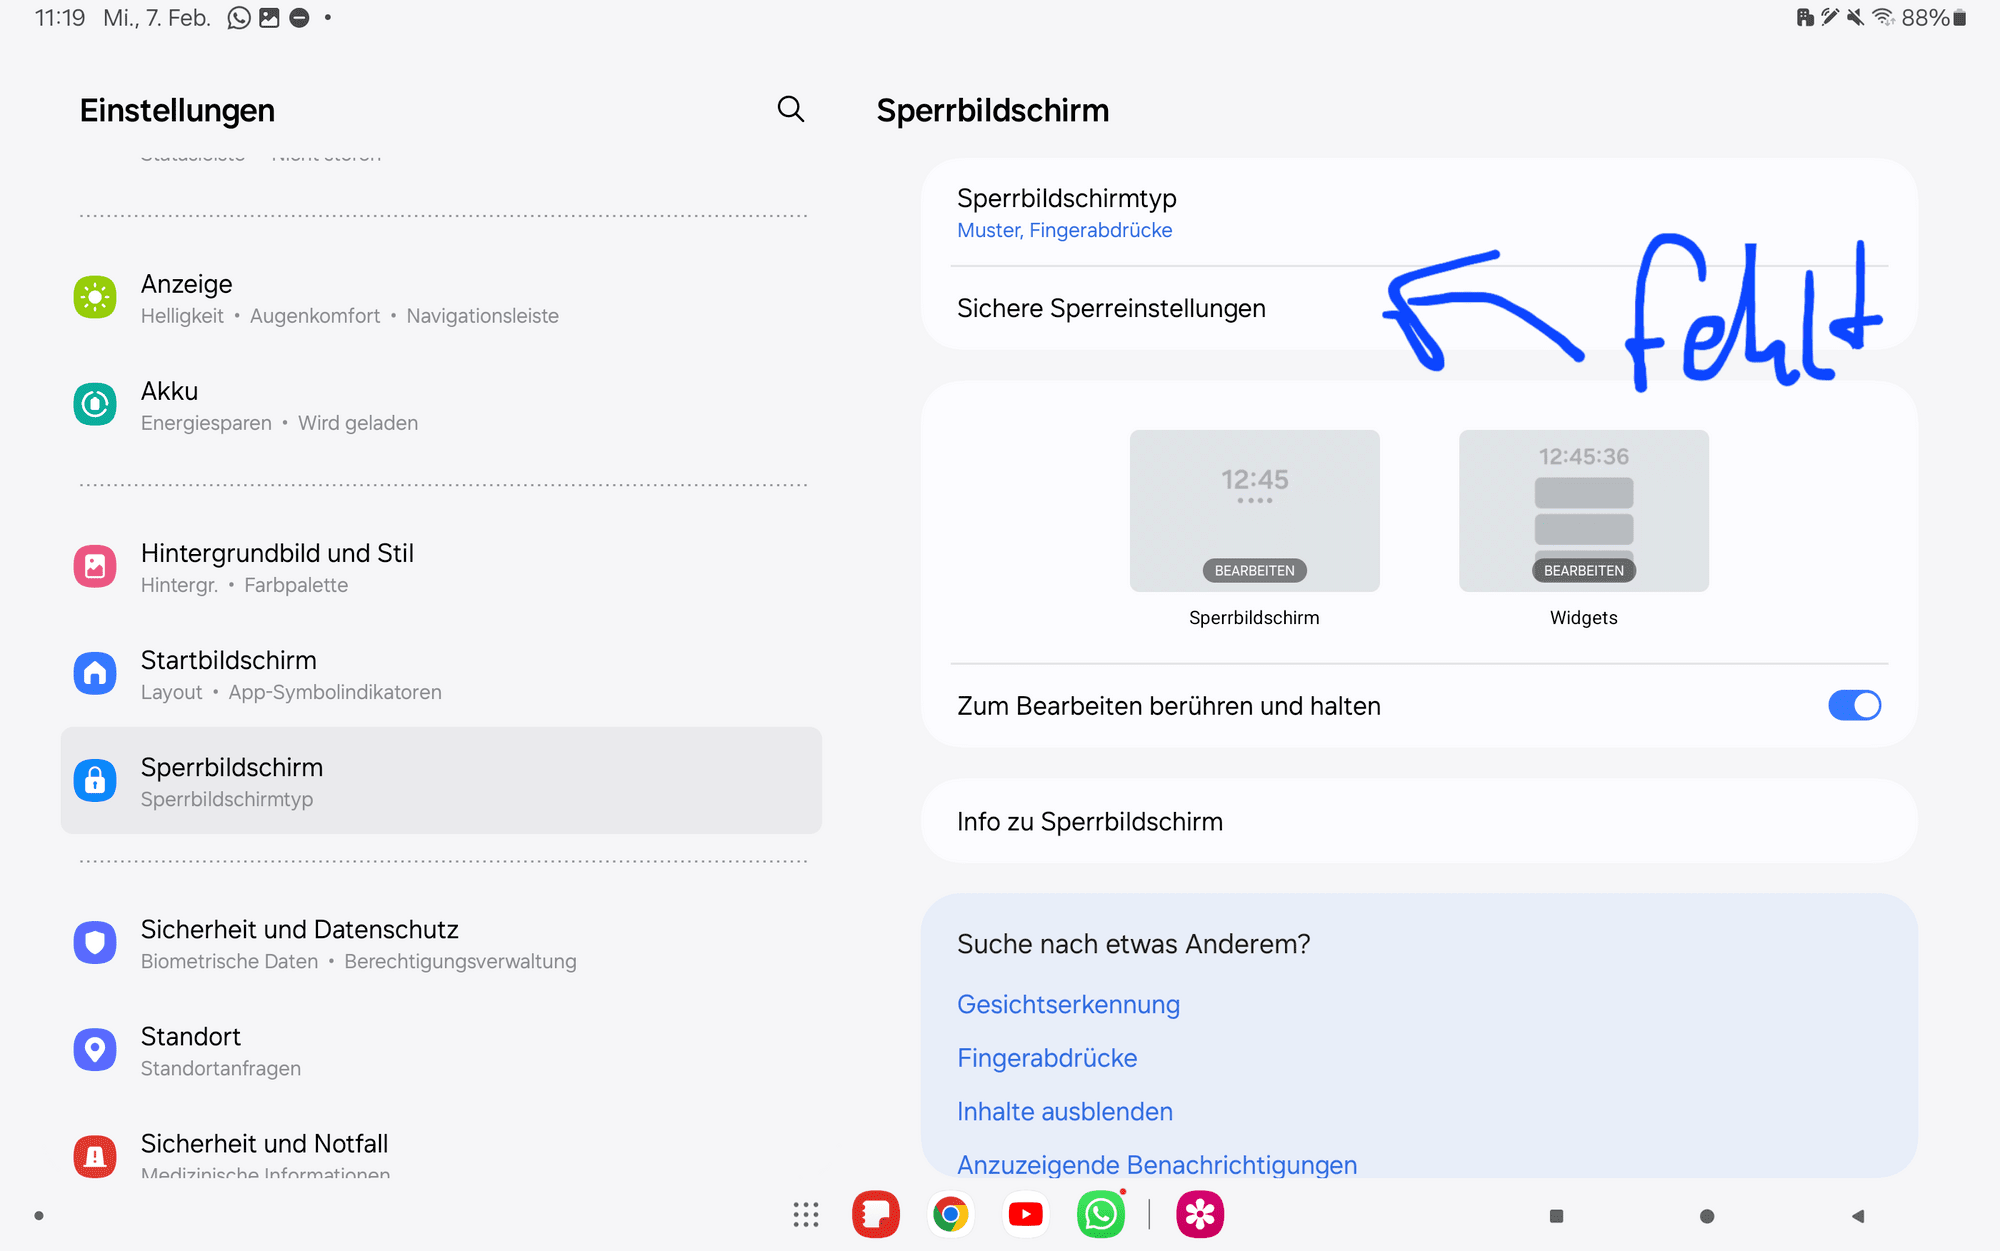Screen dimensions: 2000x1251
Task: Open Sperrbildschirmtyp setting
Action: (x=1066, y=213)
